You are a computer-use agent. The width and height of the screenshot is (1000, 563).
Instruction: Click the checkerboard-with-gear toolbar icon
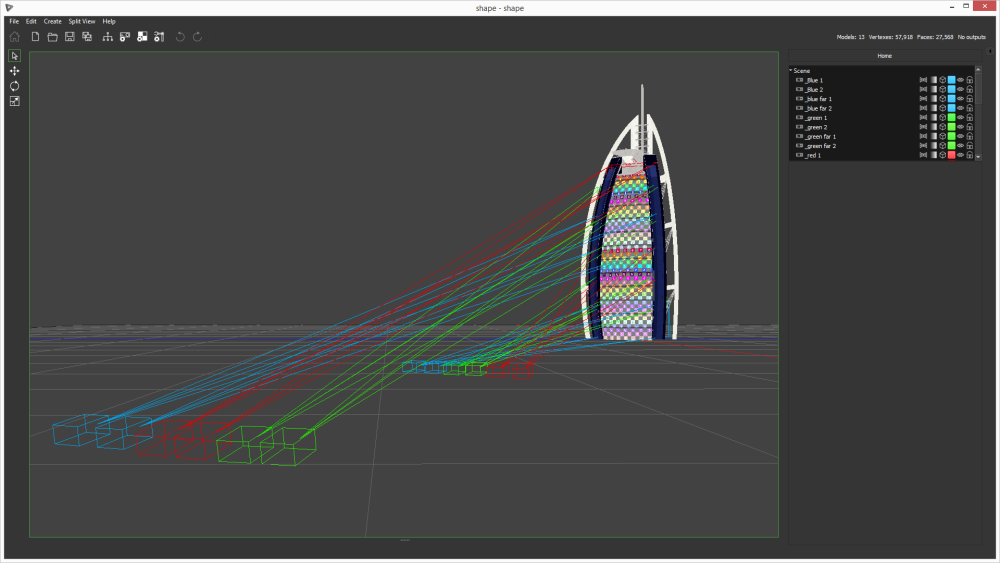pos(142,37)
